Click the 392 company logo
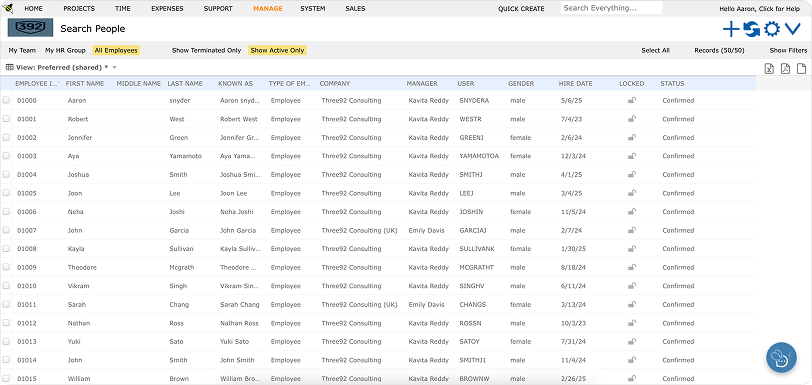Viewport: 812px width, 385px height. 30,28
